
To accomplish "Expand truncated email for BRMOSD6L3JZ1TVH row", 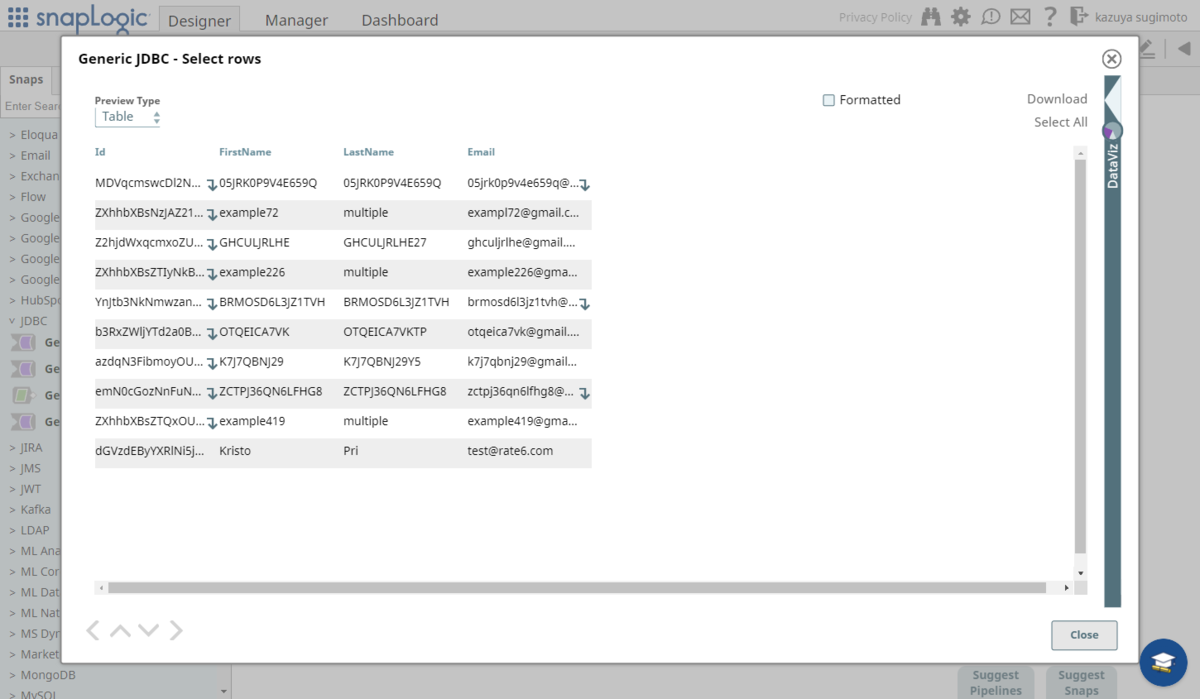I will [585, 304].
